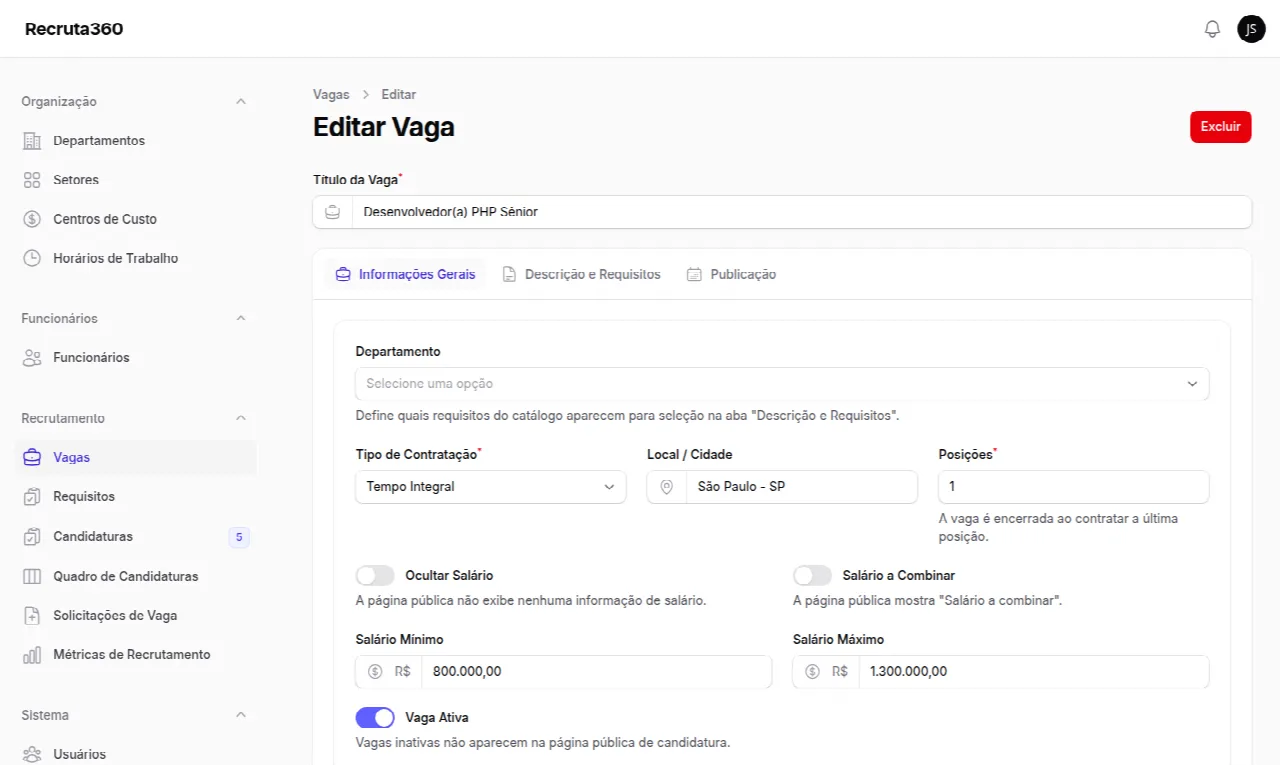Select the Informações Gerais tab
1280x765 pixels.
(405, 274)
